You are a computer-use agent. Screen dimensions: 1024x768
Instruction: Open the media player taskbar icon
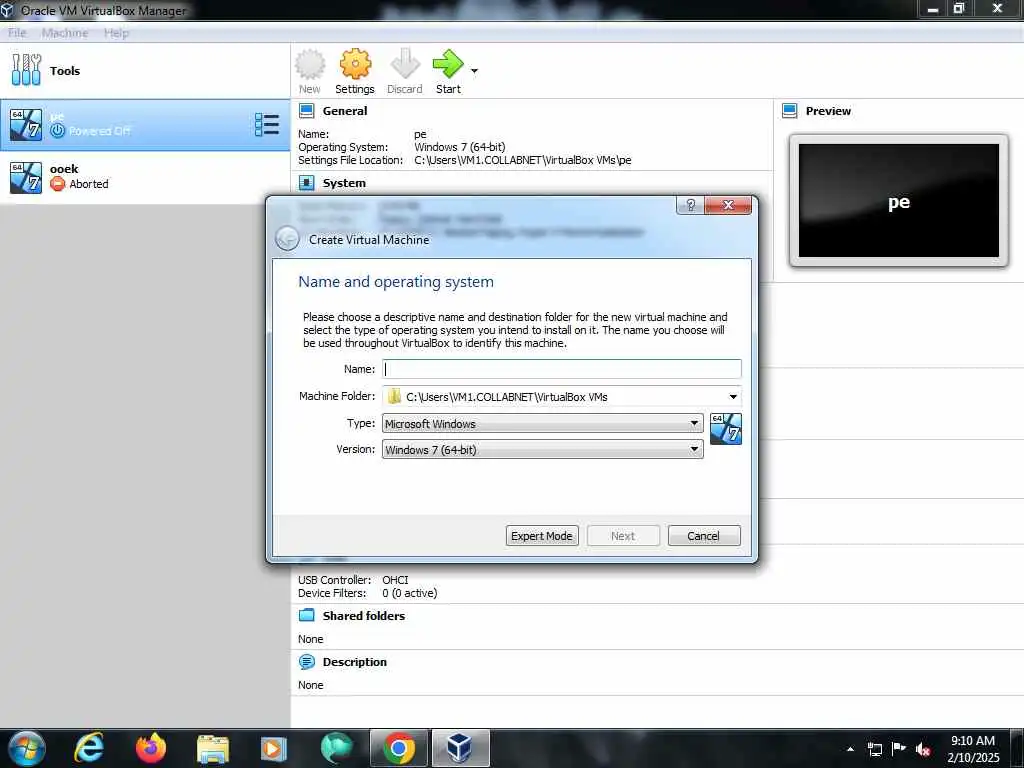(x=274, y=750)
